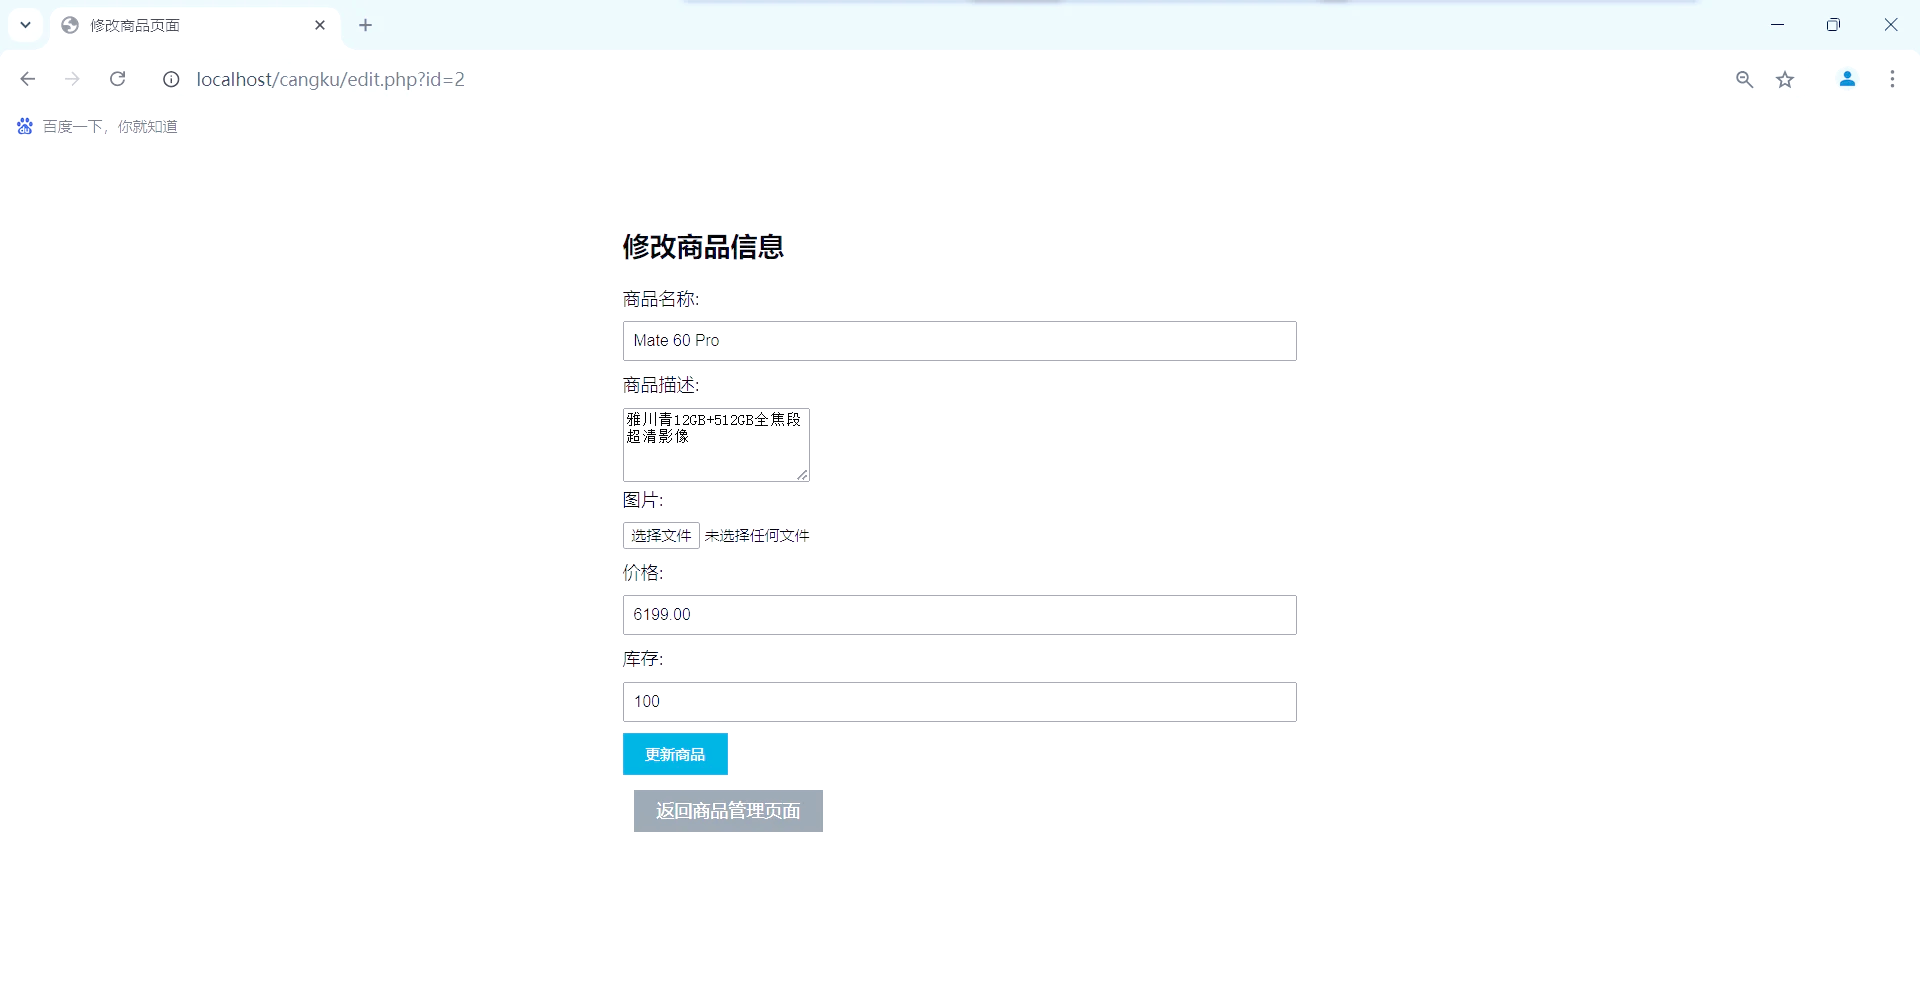Click the 选择文件 button
The image size is (1920, 990).
click(661, 535)
